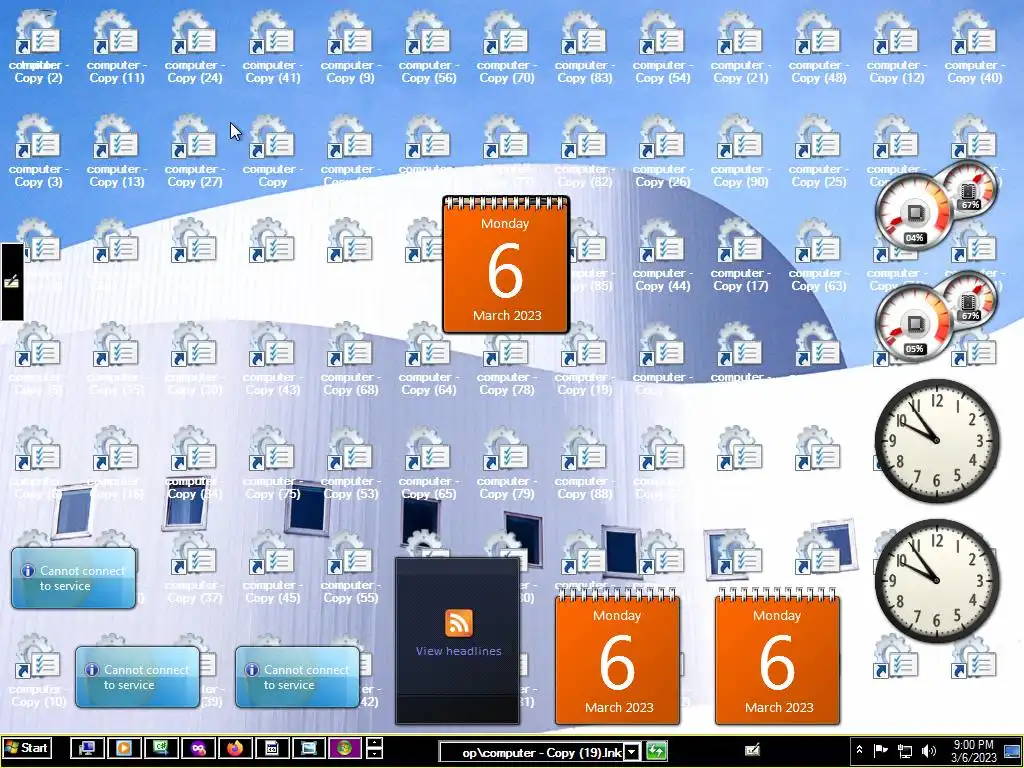1024x768 pixels.
Task: Launch the computer monitor icon in the taskbar
Action: click(x=86, y=748)
